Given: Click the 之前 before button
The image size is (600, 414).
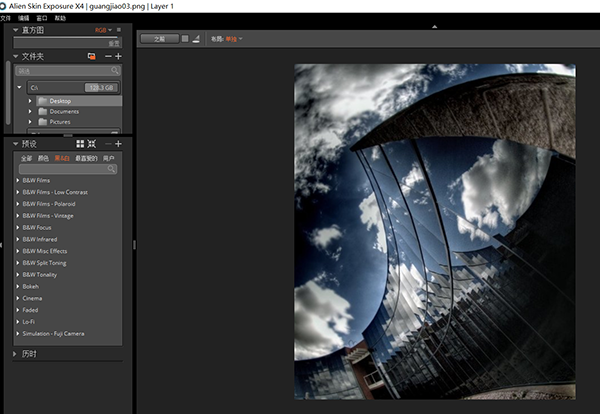Looking at the screenshot, I should tap(159, 39).
